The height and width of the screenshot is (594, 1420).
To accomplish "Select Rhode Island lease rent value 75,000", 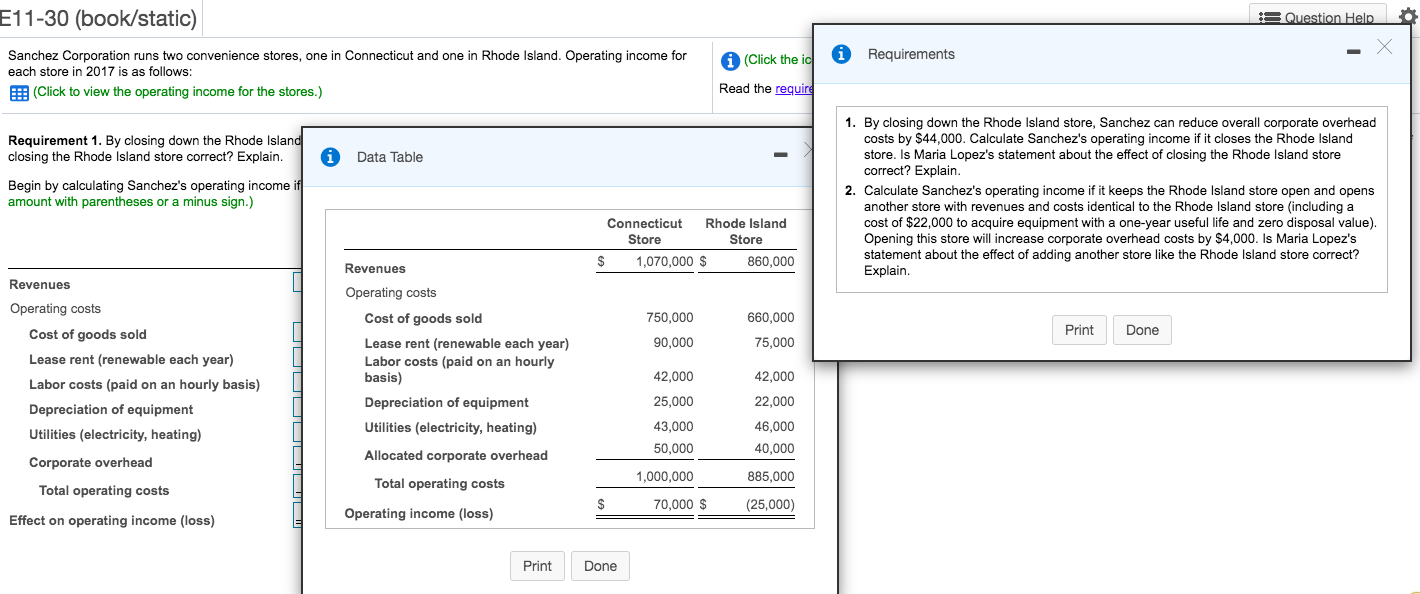I will [775, 343].
